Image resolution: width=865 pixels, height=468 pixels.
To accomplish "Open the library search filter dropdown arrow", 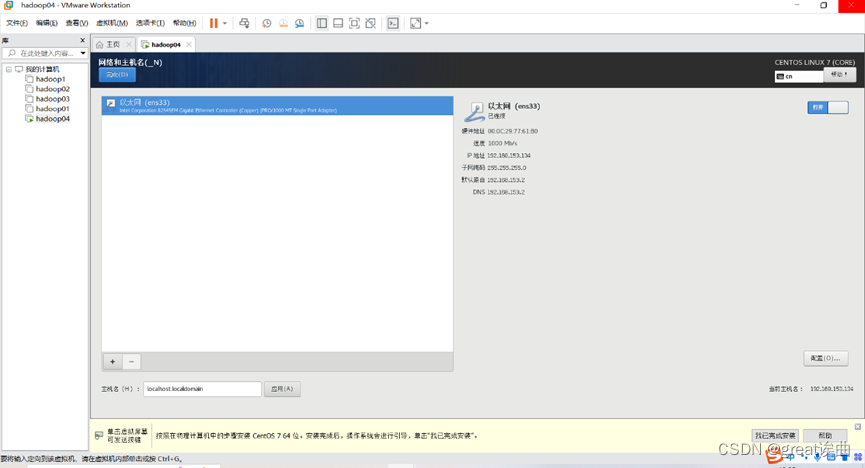I will 83,53.
